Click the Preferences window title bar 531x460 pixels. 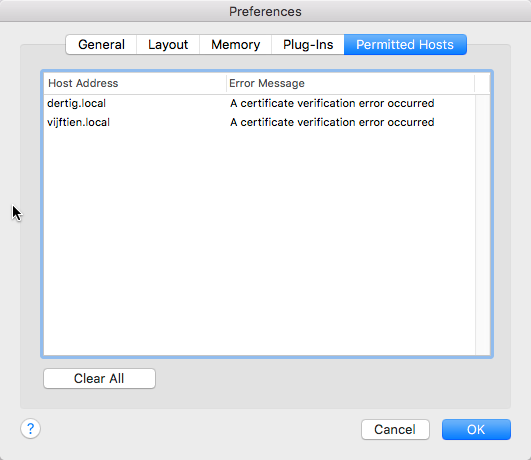coord(265,11)
